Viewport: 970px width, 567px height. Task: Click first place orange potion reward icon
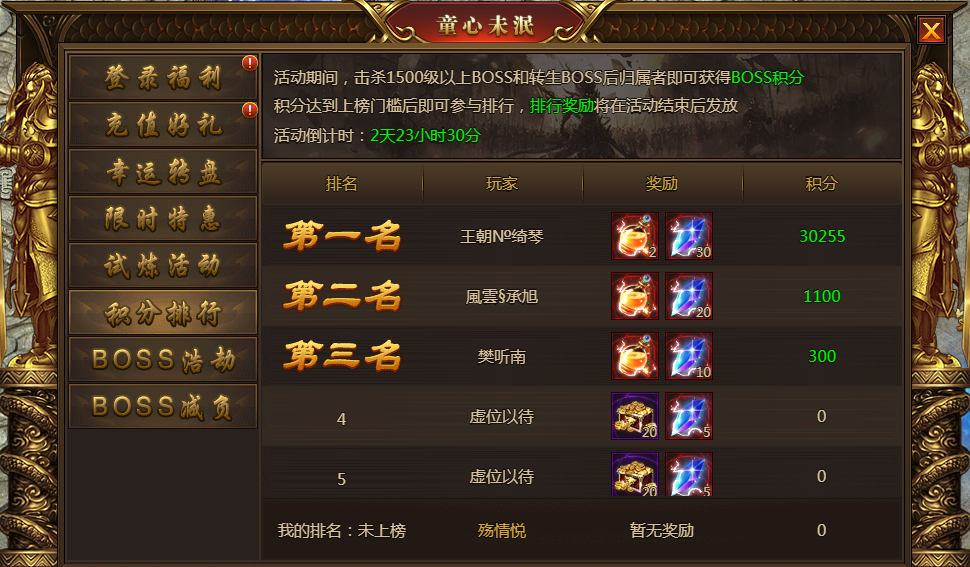pos(635,236)
